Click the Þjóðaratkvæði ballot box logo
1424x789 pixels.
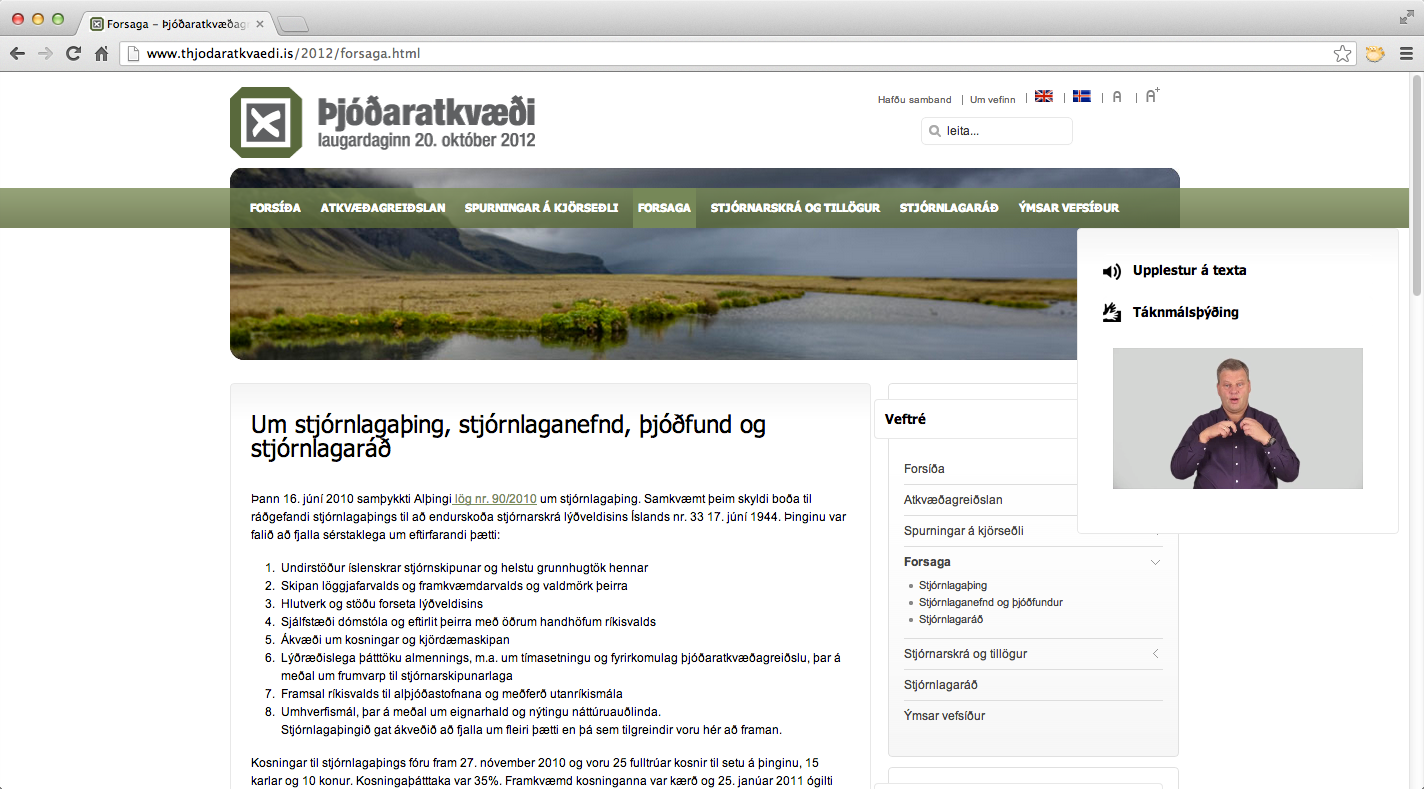(x=266, y=123)
